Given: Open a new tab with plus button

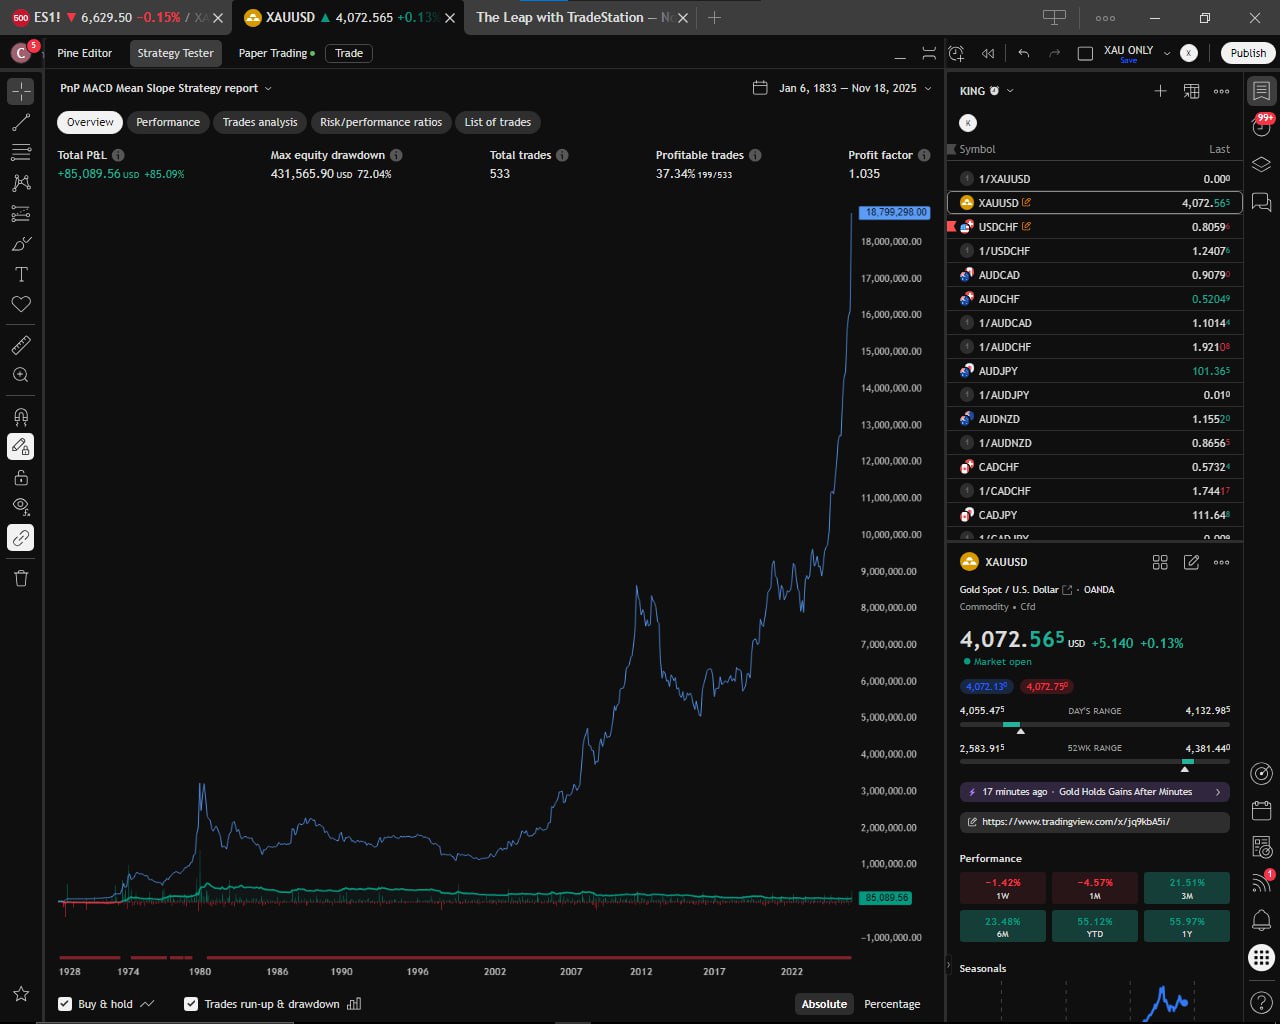Looking at the screenshot, I should pos(714,17).
